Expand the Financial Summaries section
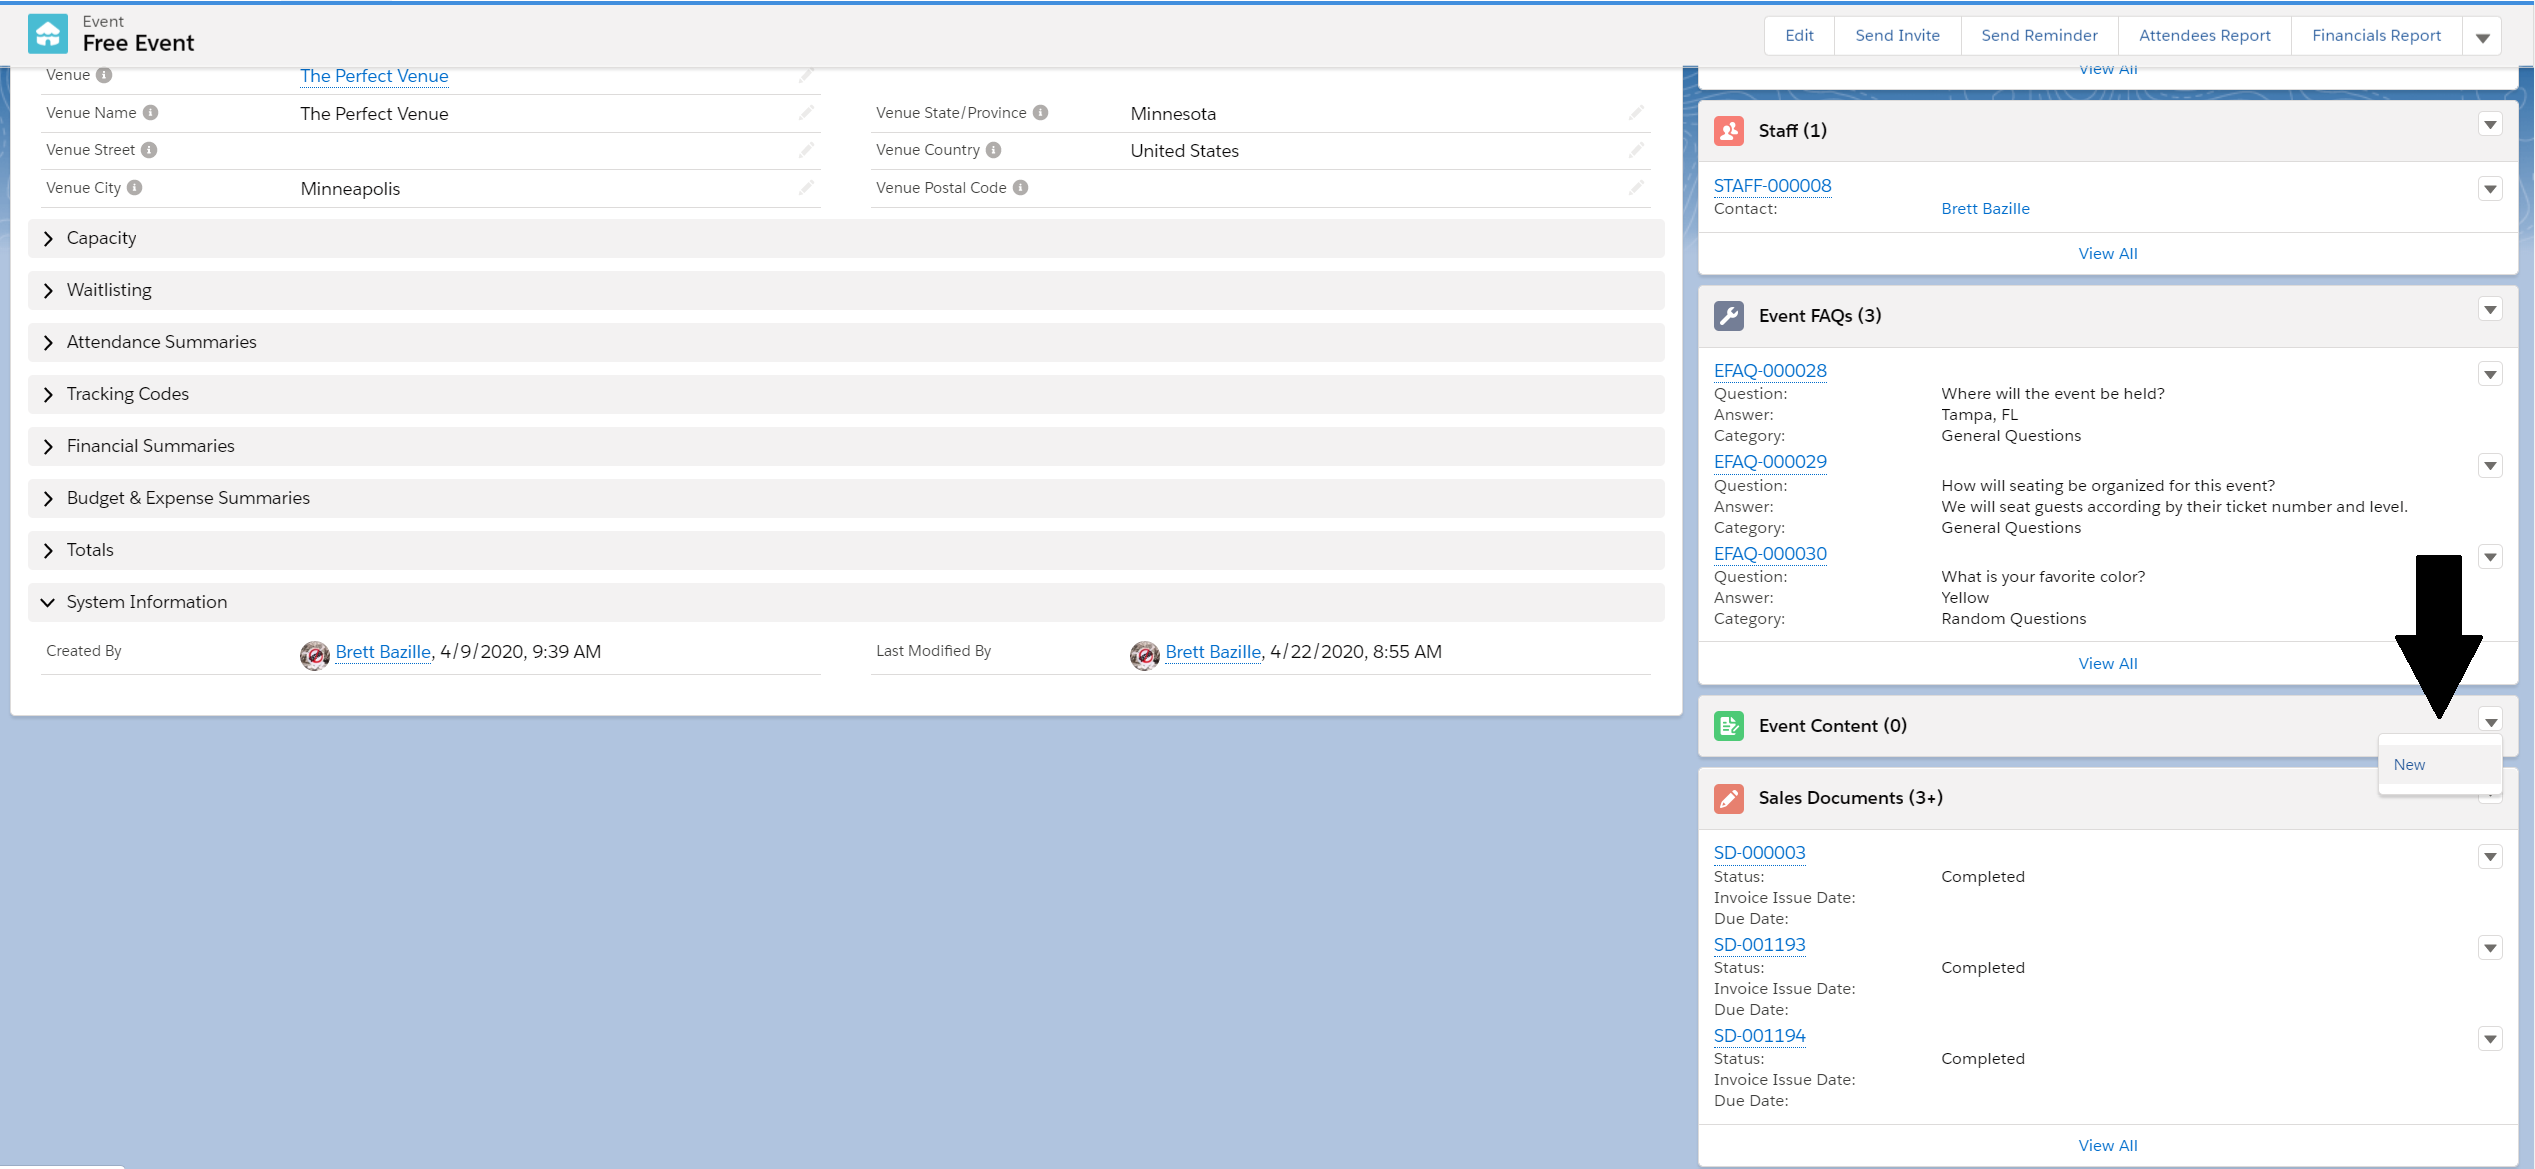Screen dimensions: 2535x1169 pos(48,447)
